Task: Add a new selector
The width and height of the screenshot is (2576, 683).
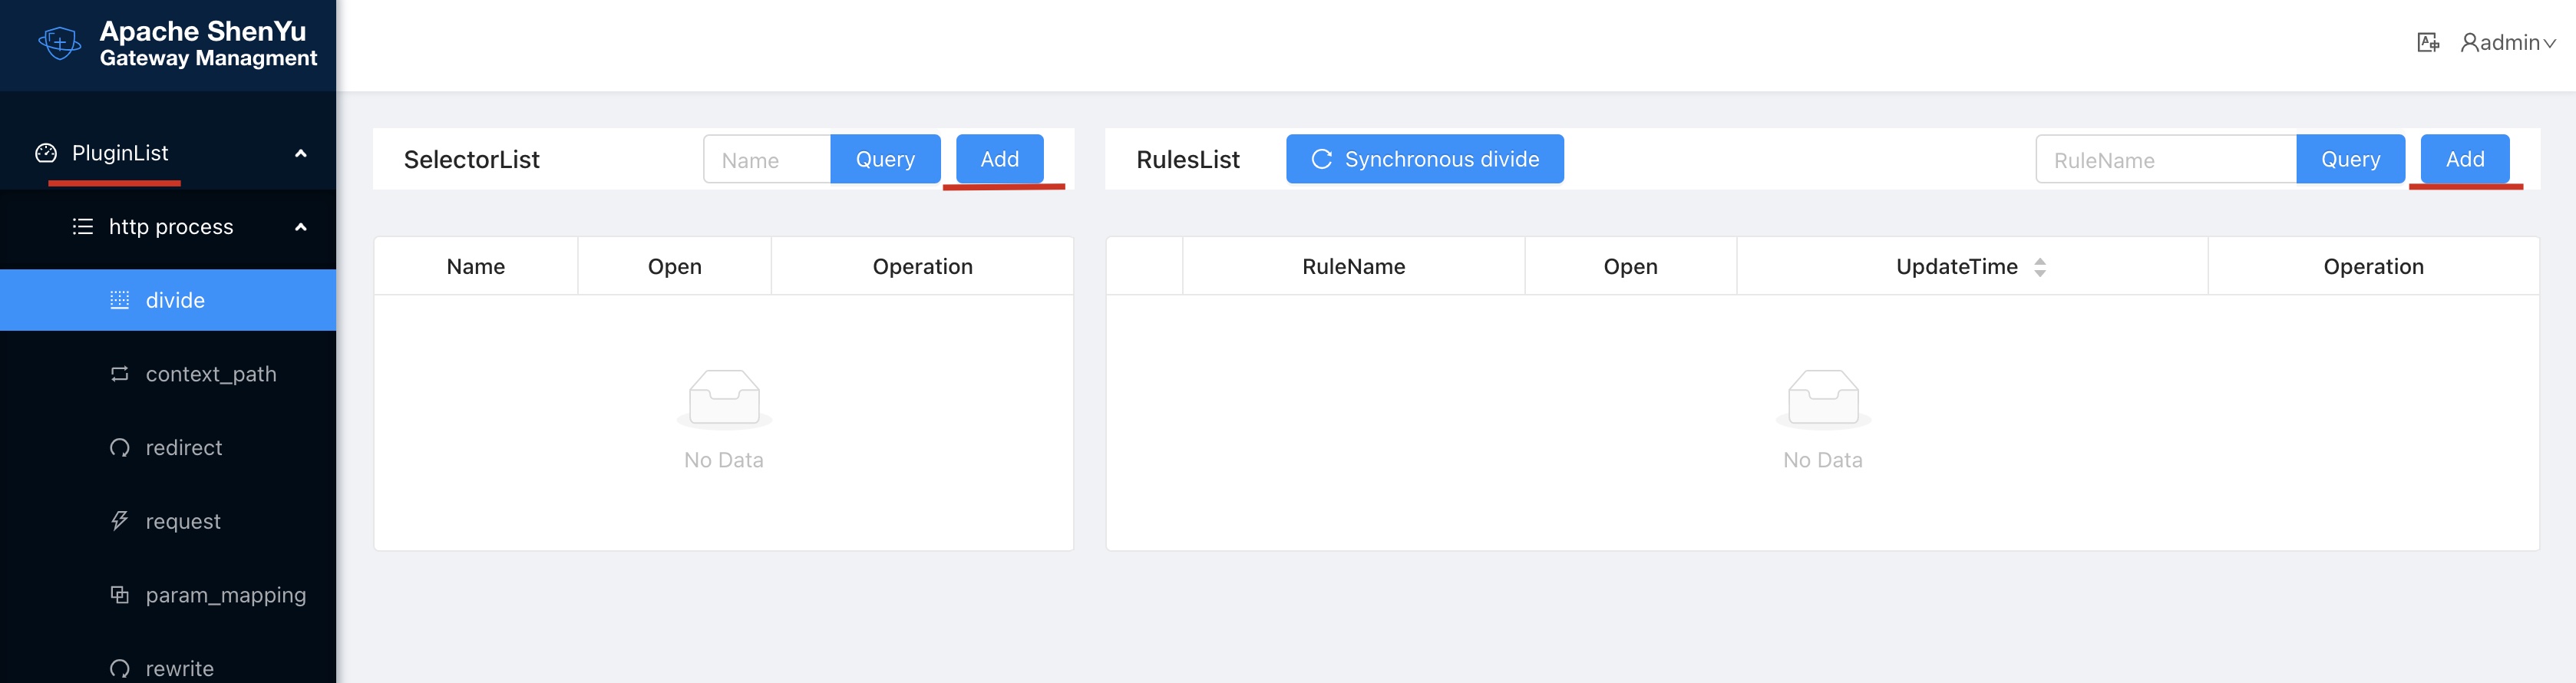Action: 999,159
